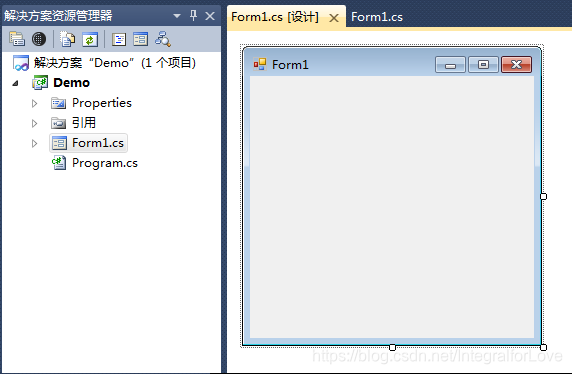Open the Solution Explorer window options dropdown arrow
The width and height of the screenshot is (572, 374).
point(177,16)
